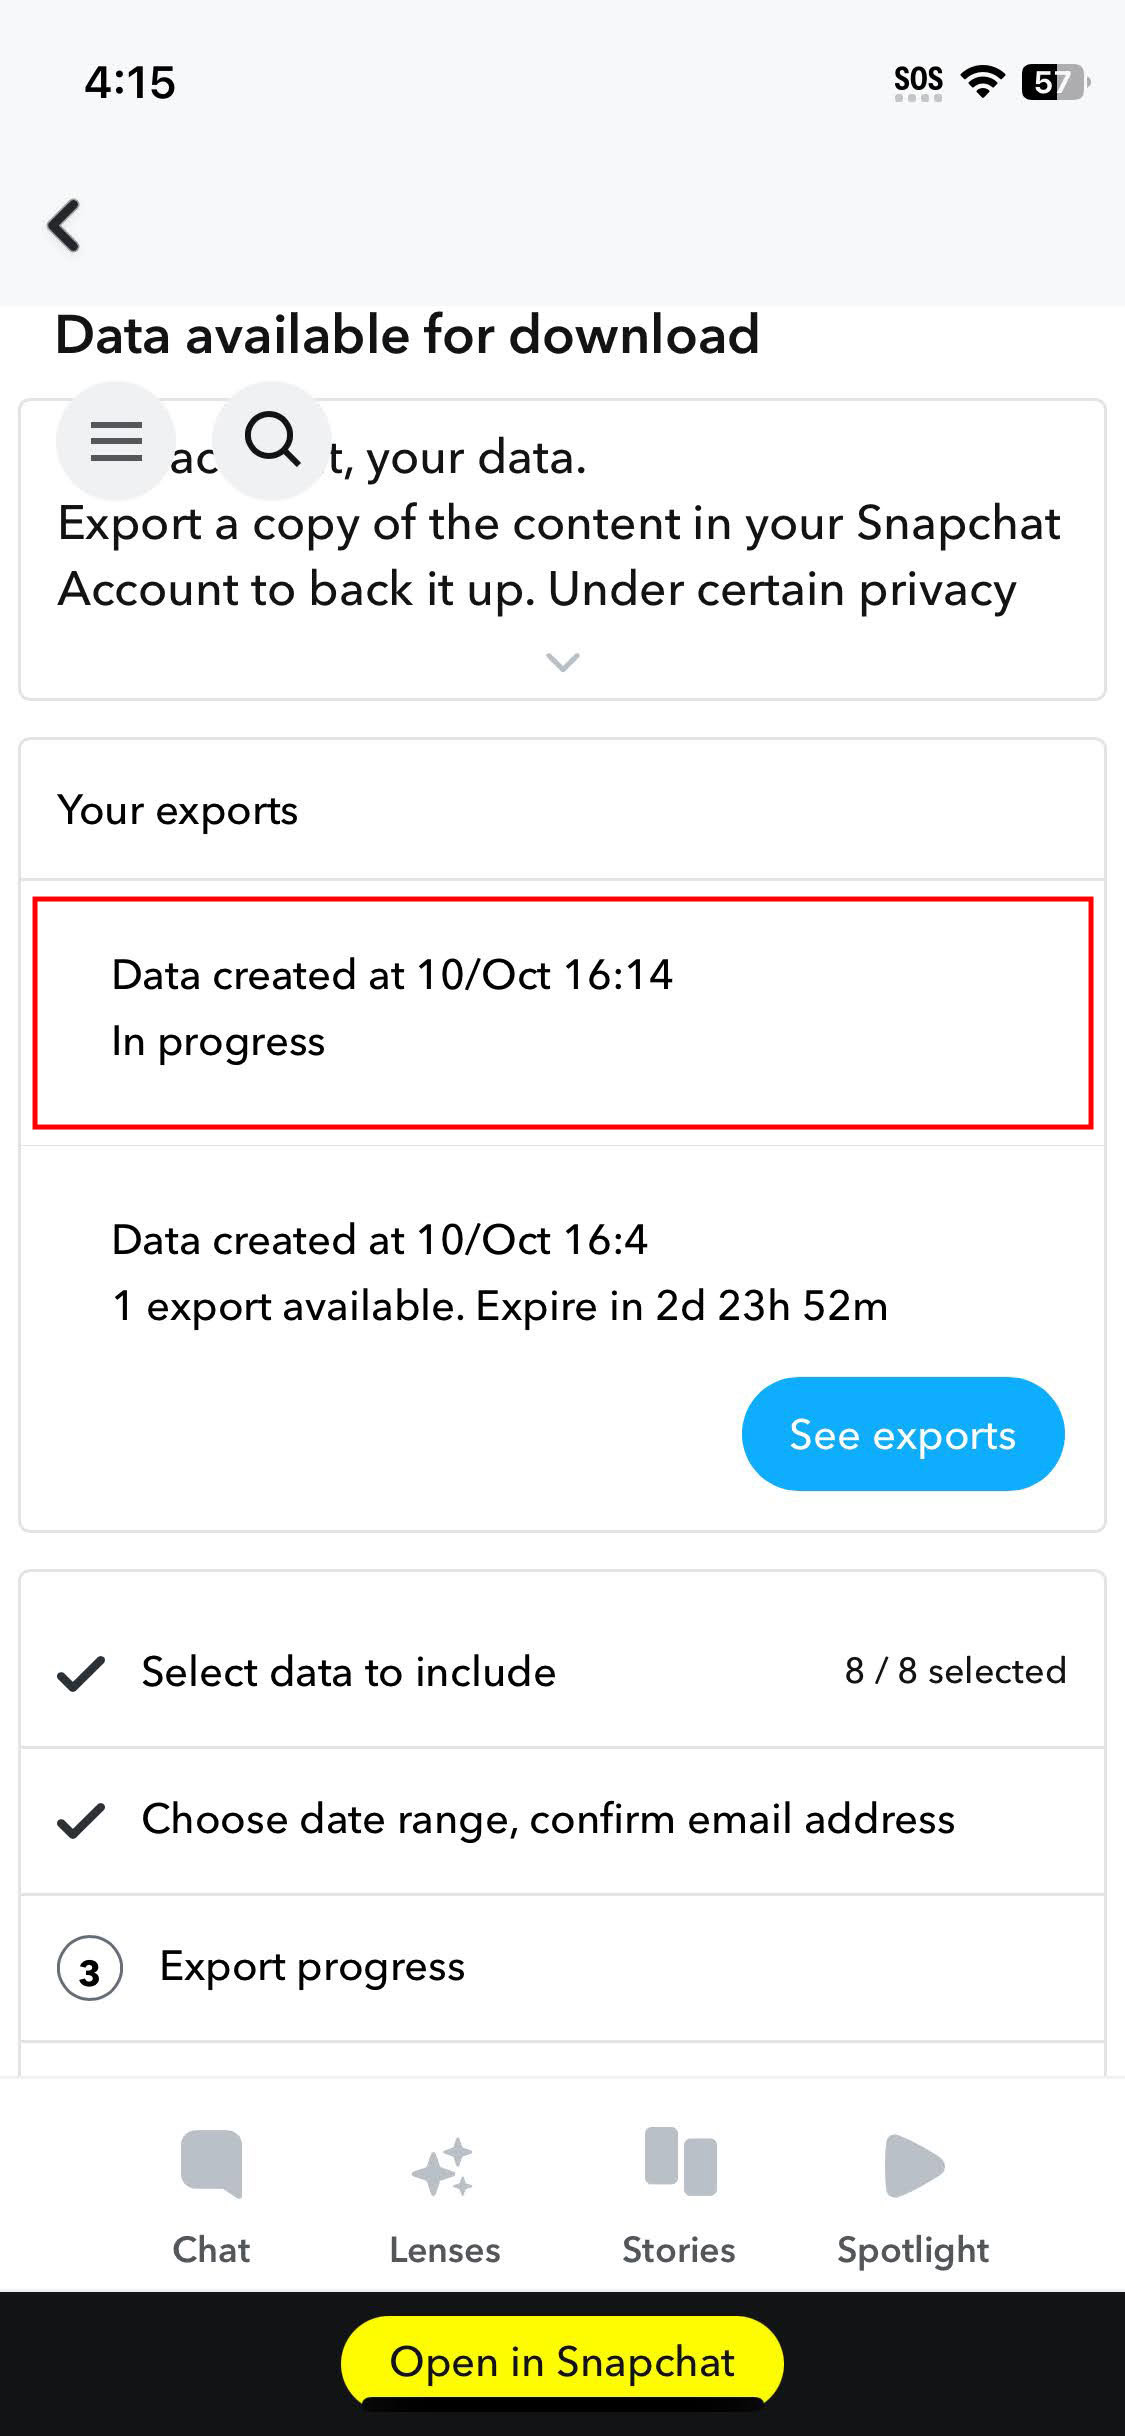1125x2436 pixels.
Task: Tap the Chat bubble icon
Action: point(211,2165)
